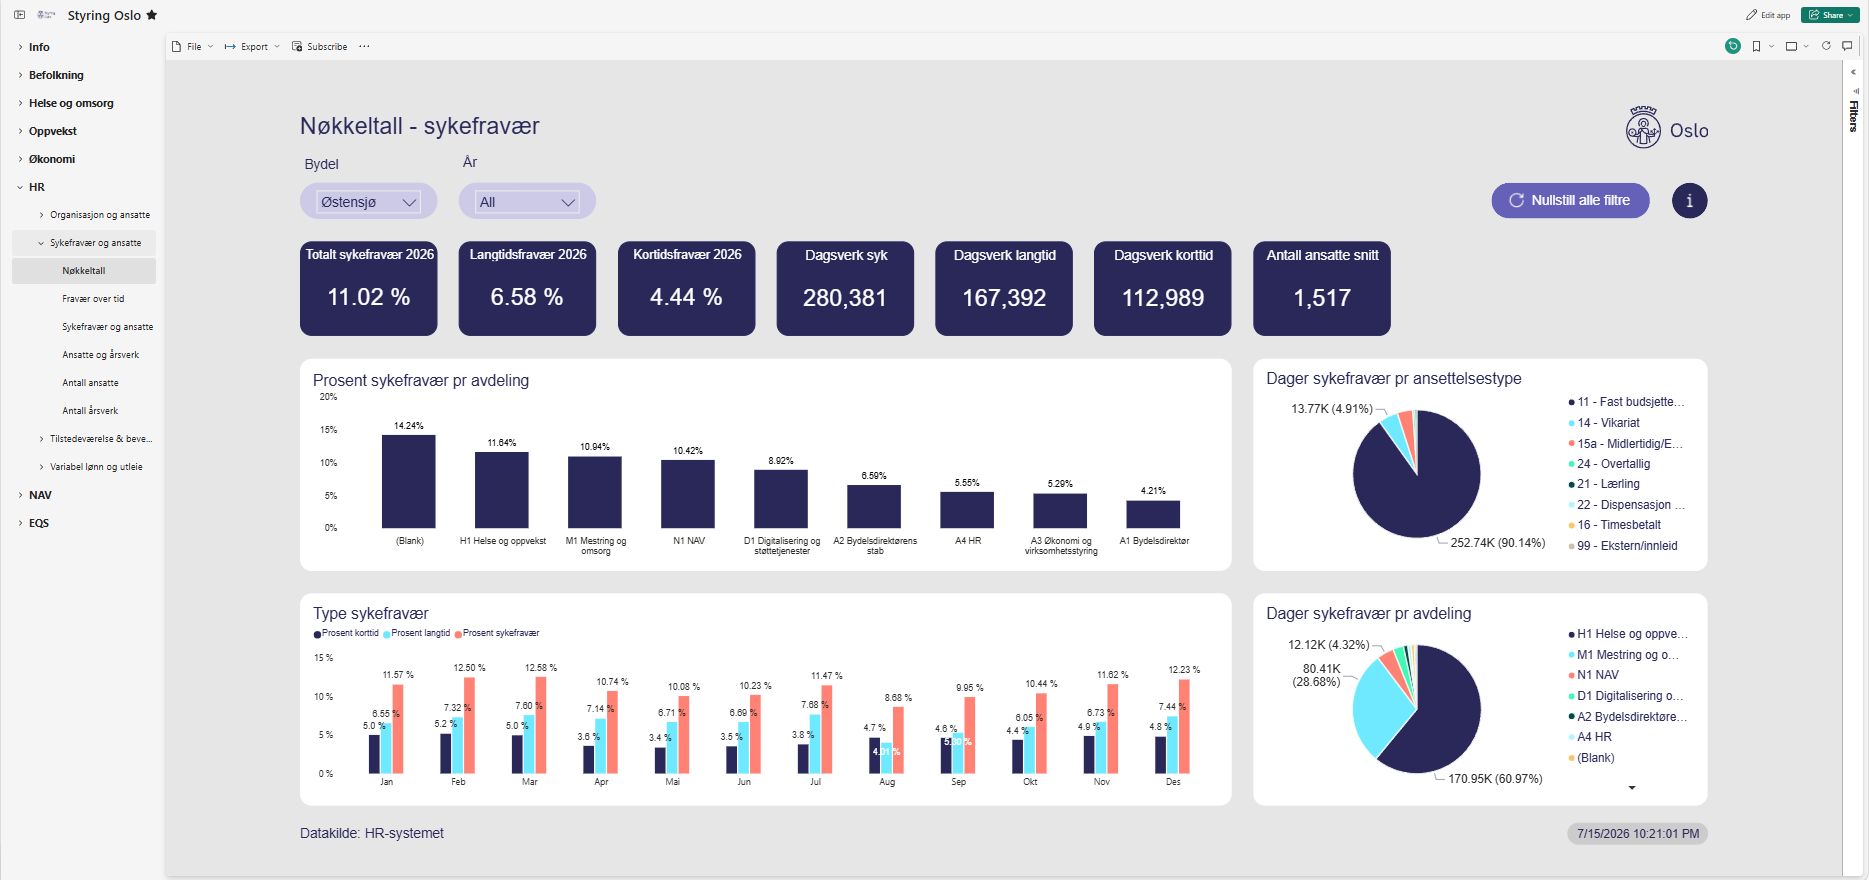Screen dimensions: 1869x880
Task: Click the Styring Oslo app logo
Action: click(46, 15)
